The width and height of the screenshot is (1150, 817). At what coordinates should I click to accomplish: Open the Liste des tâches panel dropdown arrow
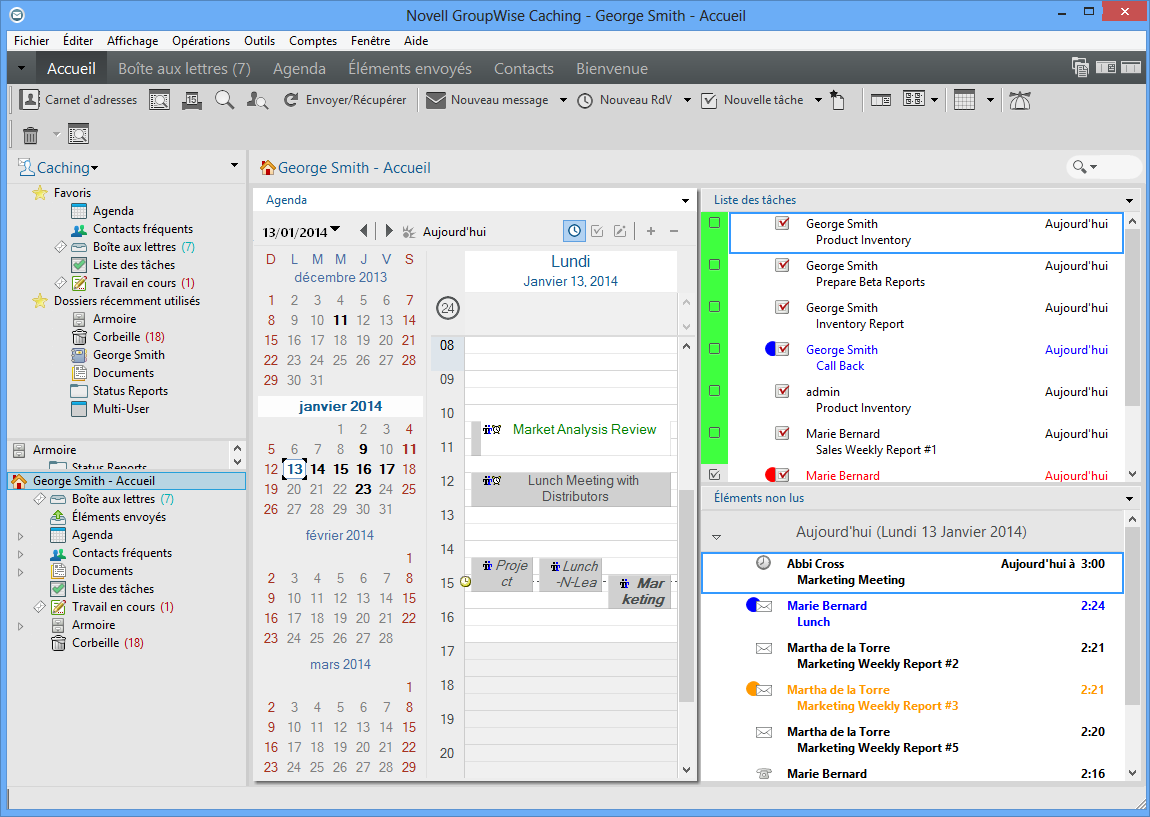[1129, 200]
